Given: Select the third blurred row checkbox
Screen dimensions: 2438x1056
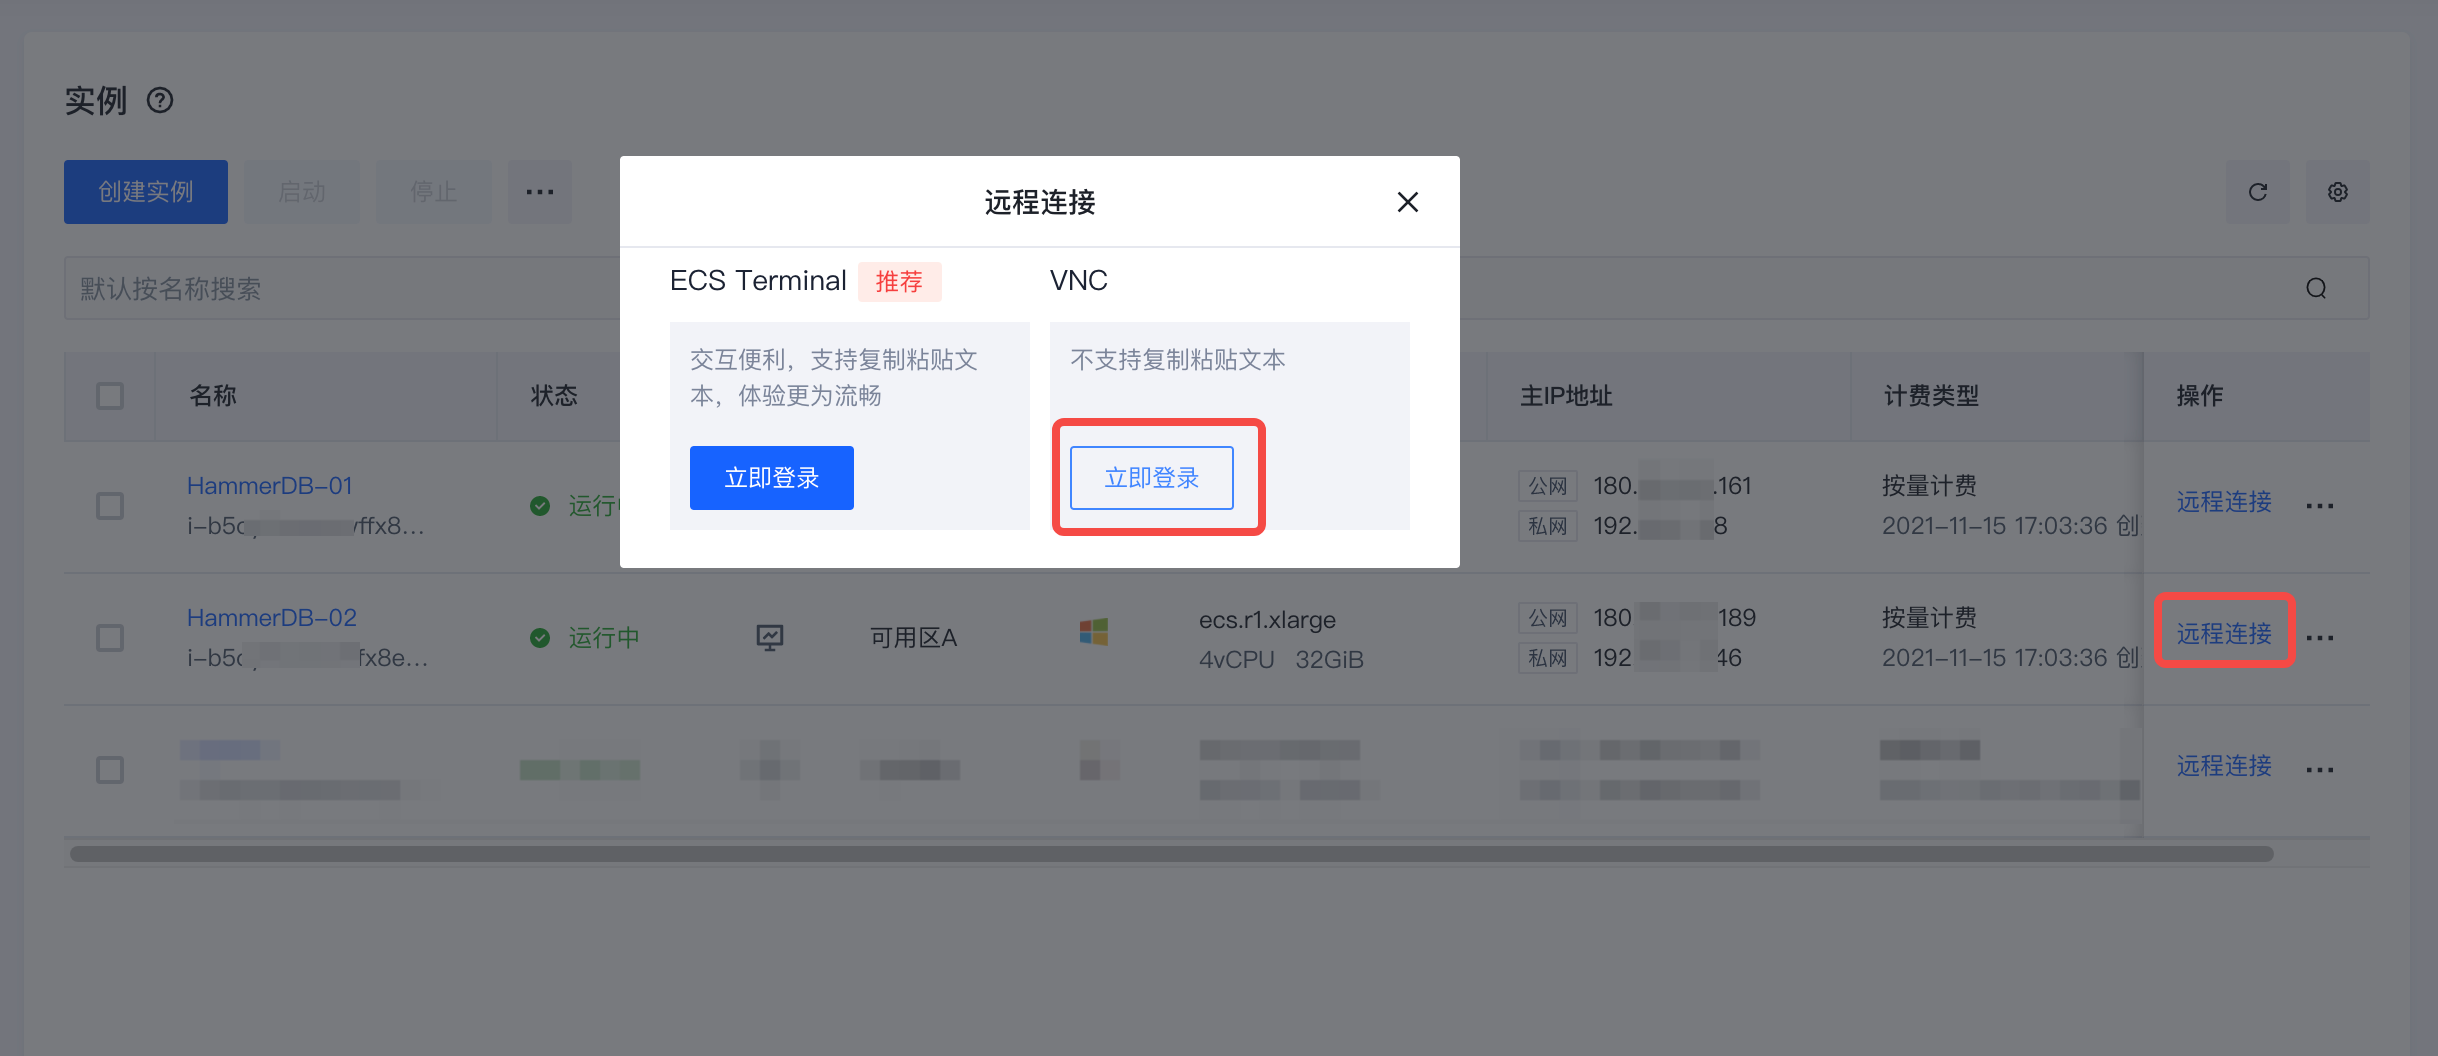Looking at the screenshot, I should click(x=110, y=770).
